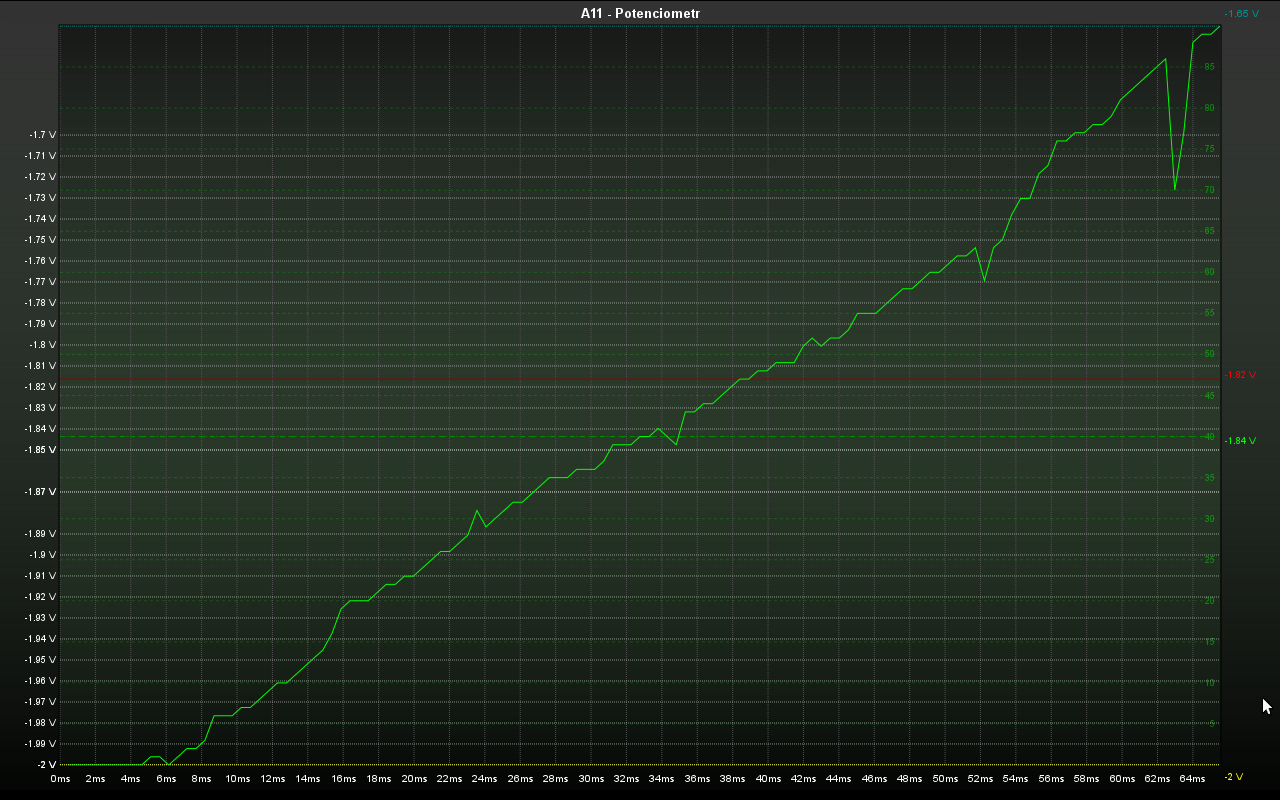Click the 85 value on right scale

1209,67
